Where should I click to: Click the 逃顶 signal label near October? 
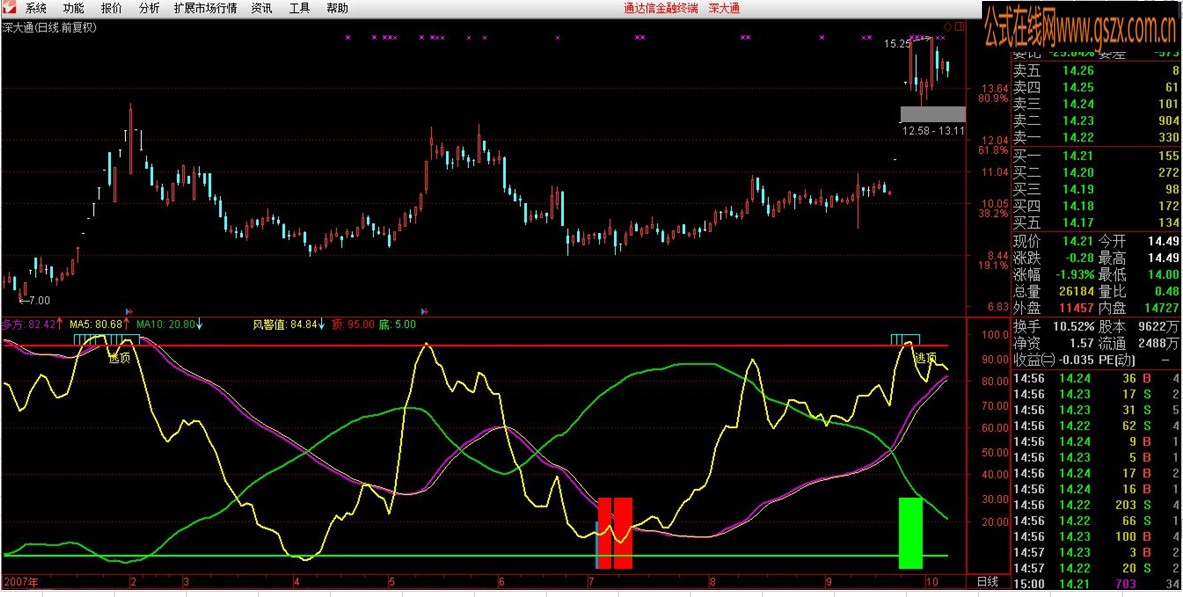coord(926,357)
